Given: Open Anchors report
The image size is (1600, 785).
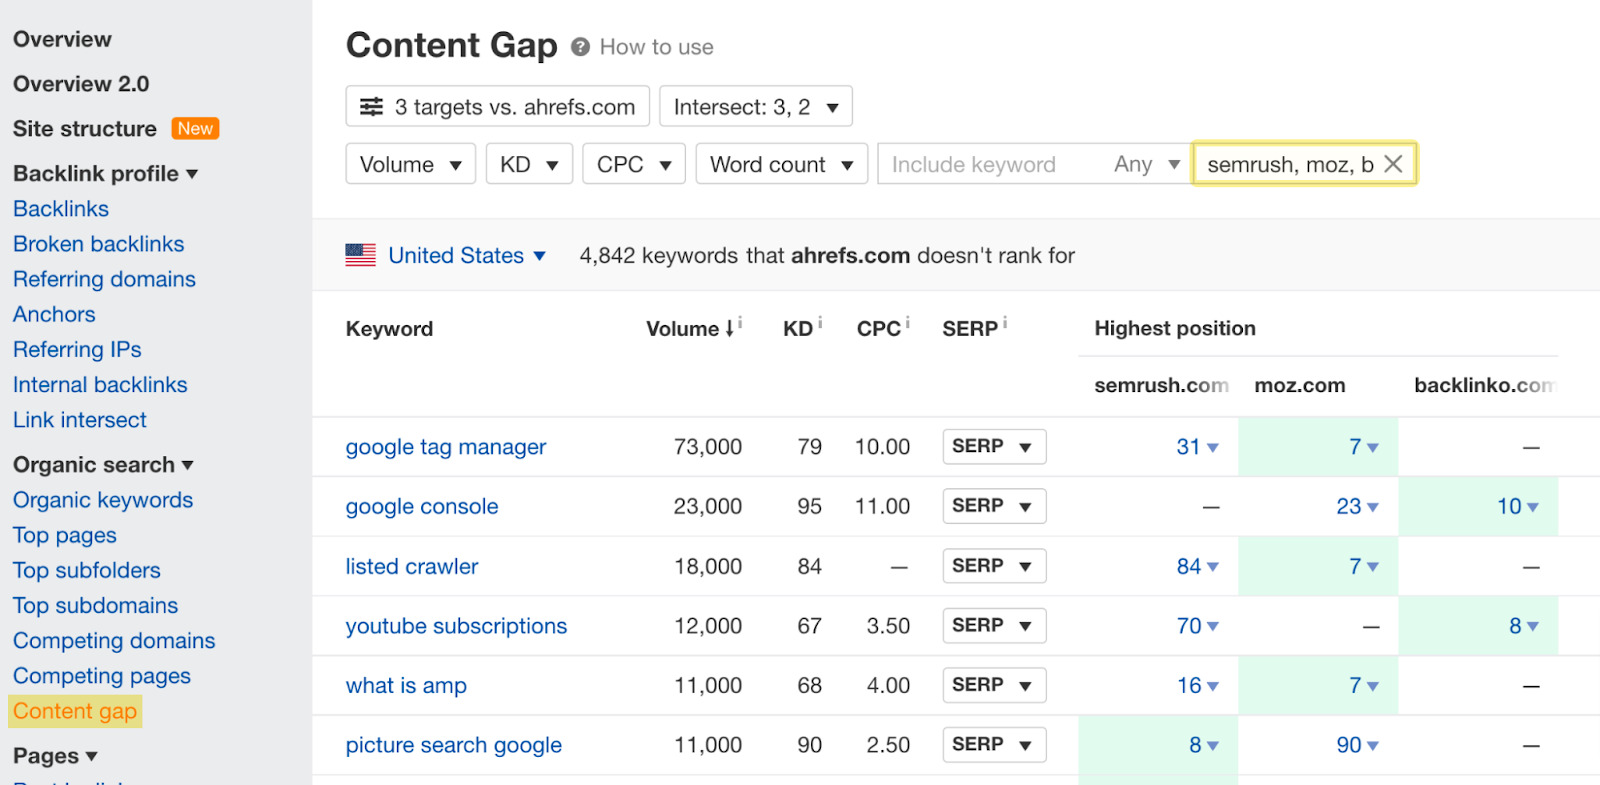Looking at the screenshot, I should tap(54, 314).
